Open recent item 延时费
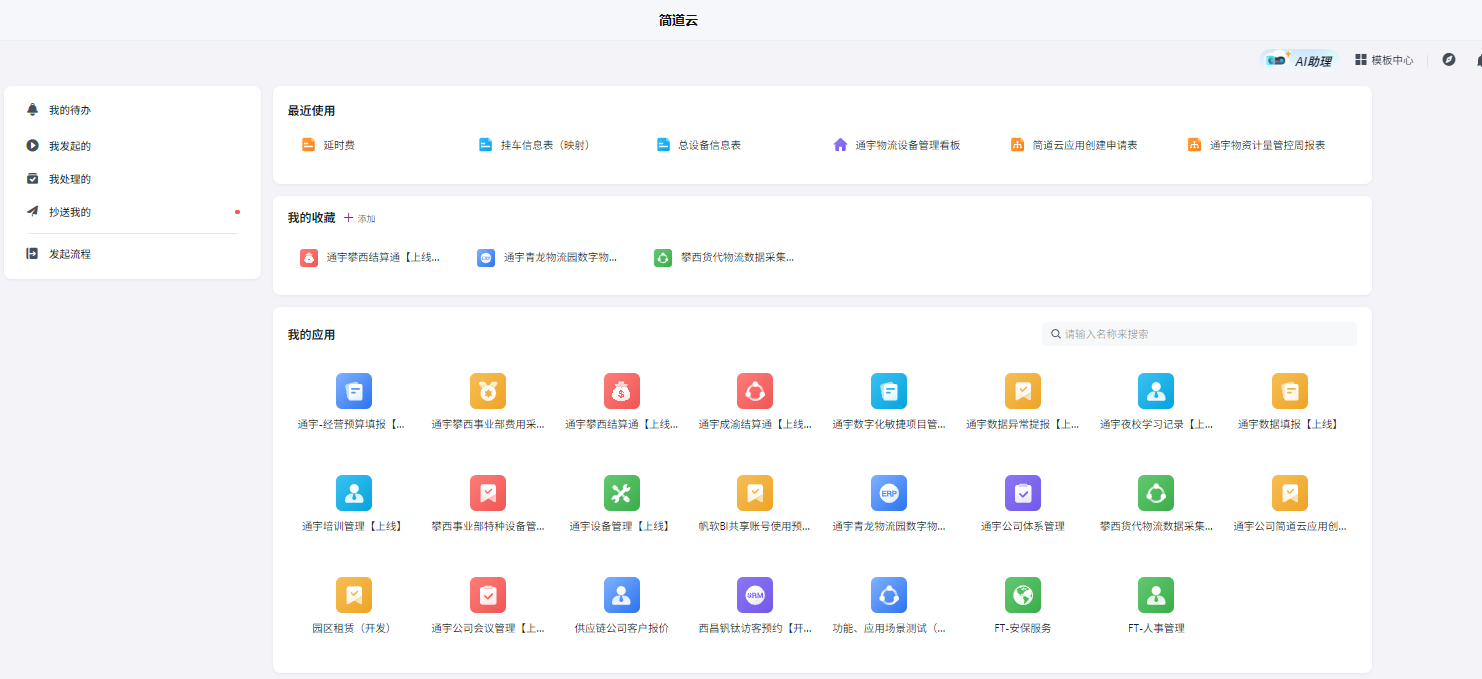Viewport: 1482px width, 679px height. pos(329,145)
